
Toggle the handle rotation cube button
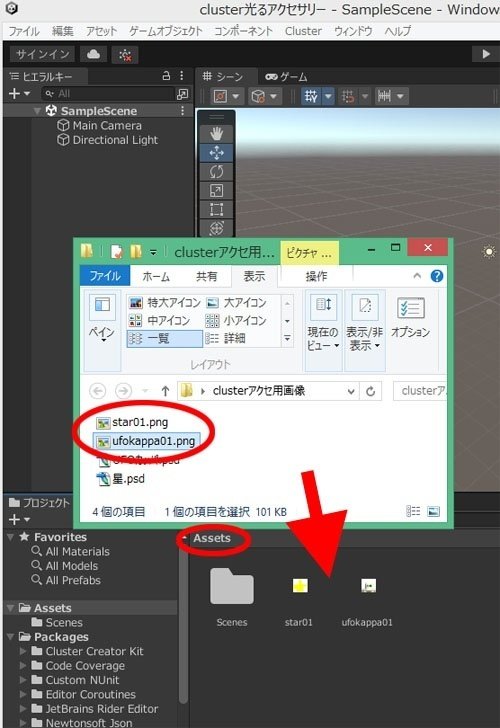tap(258, 96)
